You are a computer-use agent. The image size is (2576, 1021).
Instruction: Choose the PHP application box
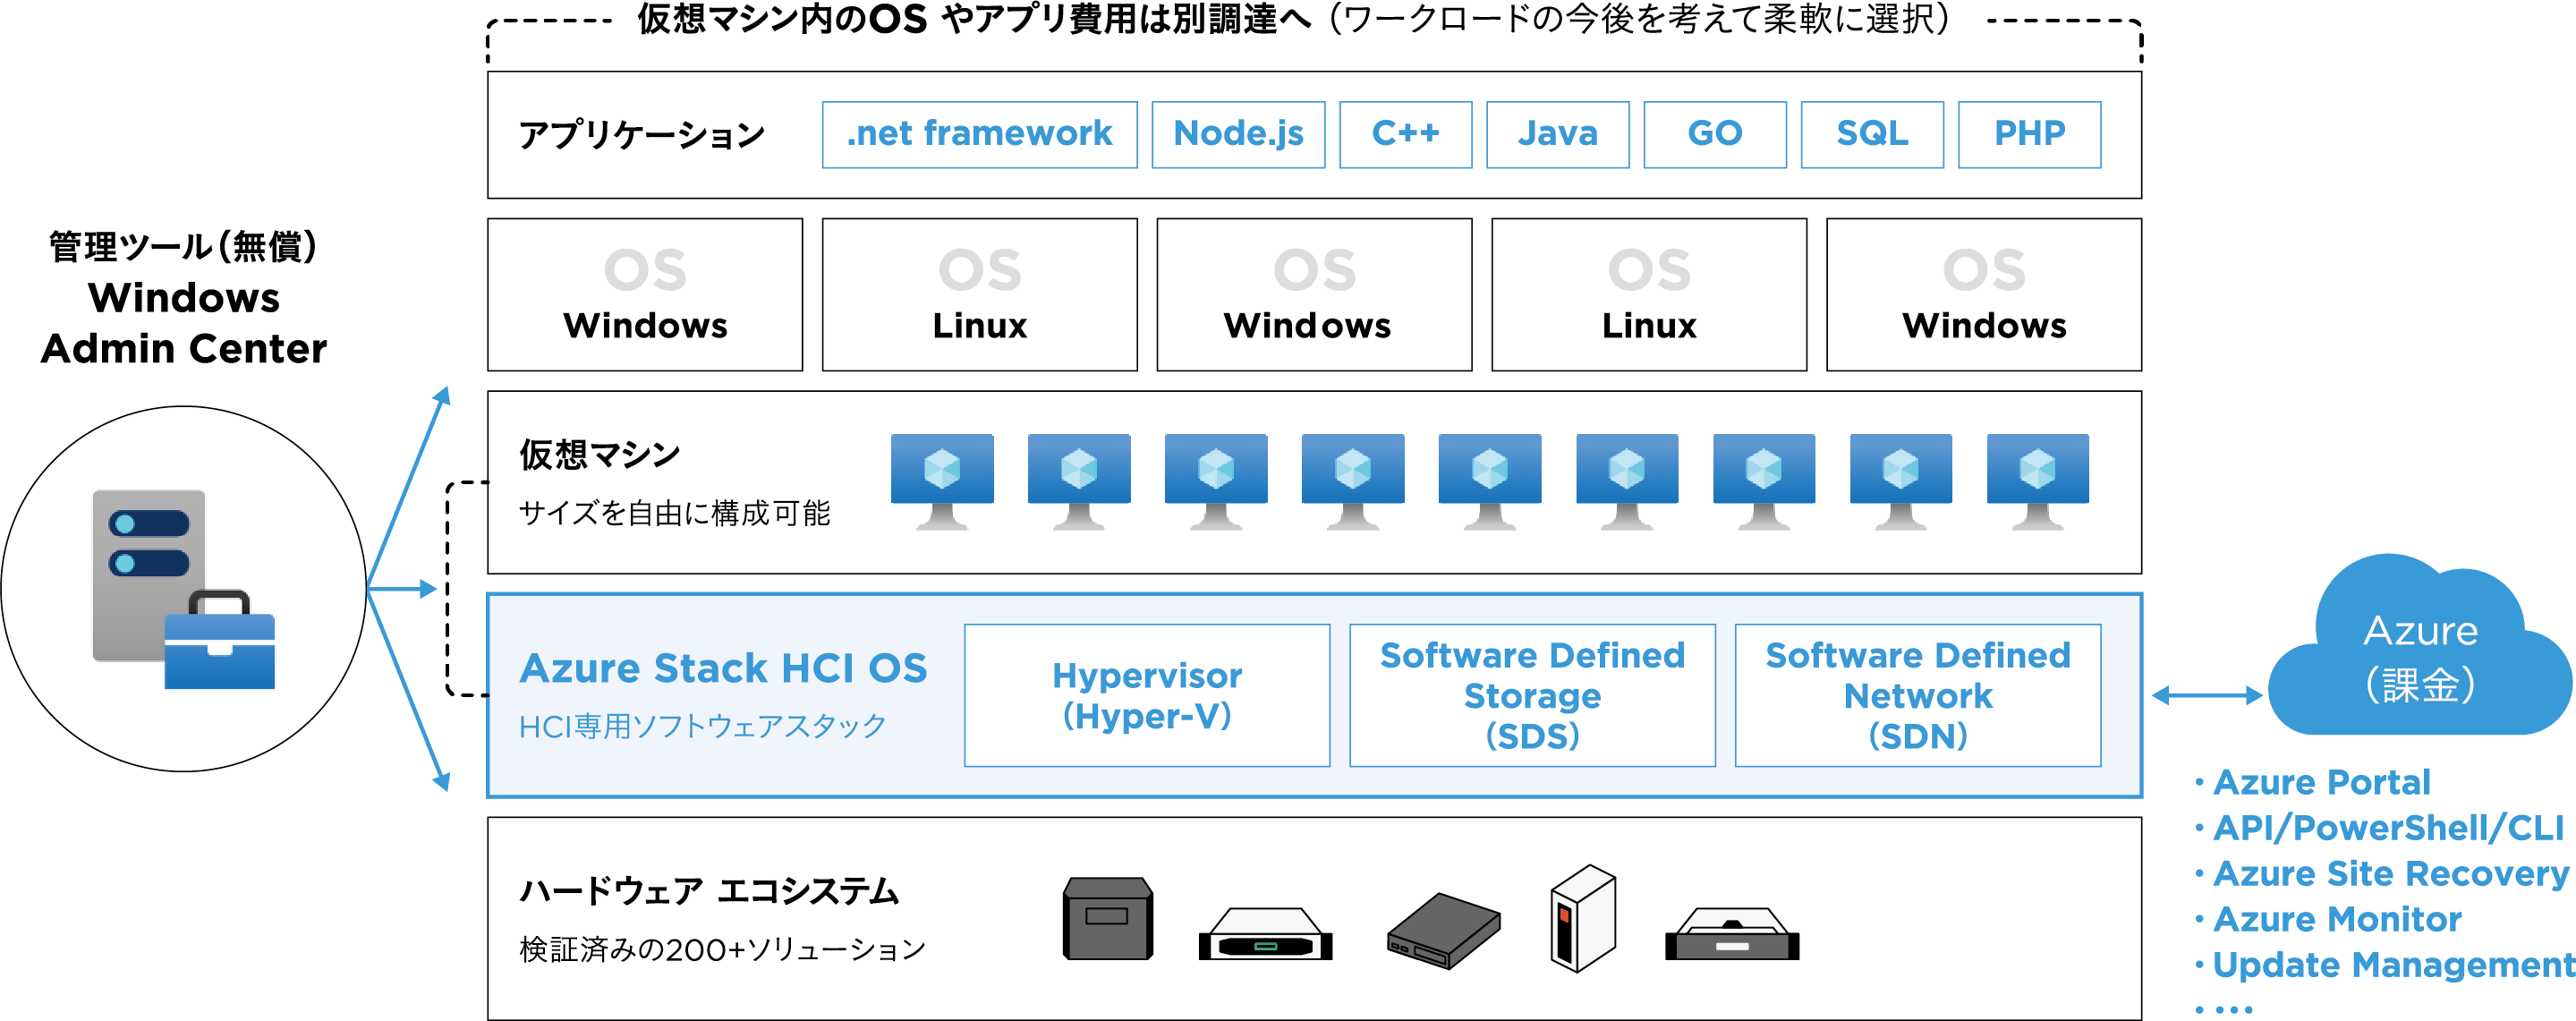[x=2029, y=134]
